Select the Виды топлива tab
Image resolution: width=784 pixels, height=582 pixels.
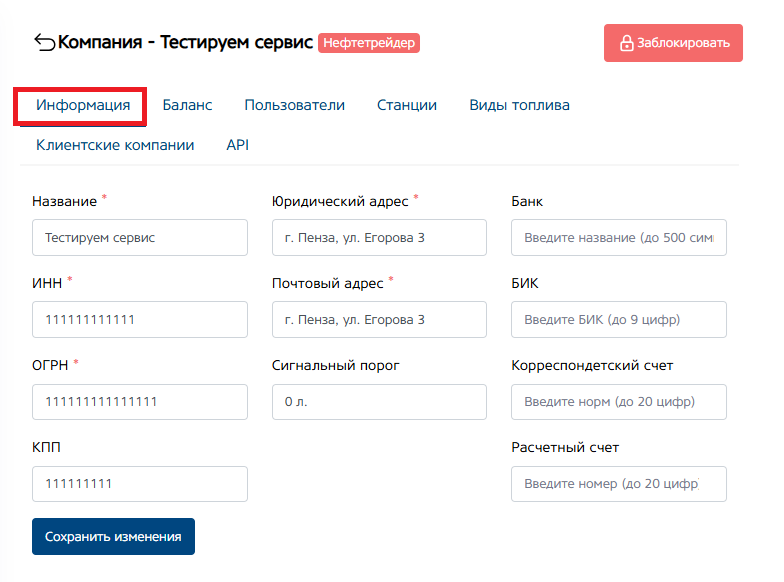[519, 105]
